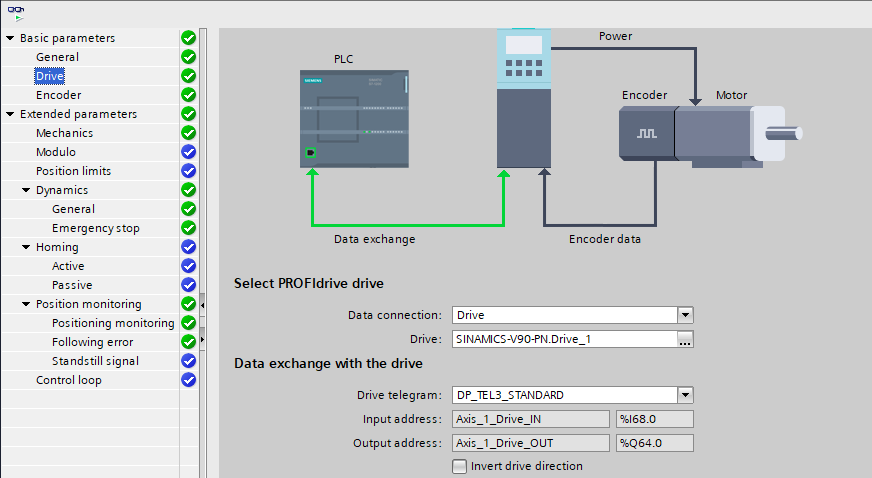
Task: Click the green status icon for Positioning monitoring
Action: coord(189,323)
